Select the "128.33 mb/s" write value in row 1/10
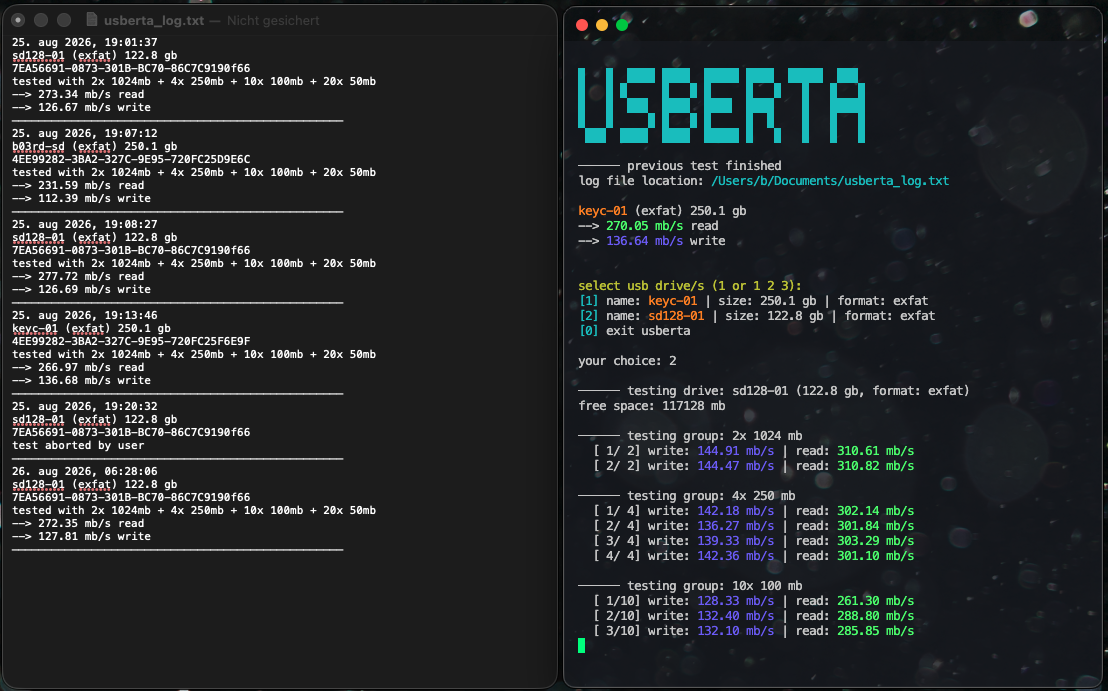 [735, 601]
